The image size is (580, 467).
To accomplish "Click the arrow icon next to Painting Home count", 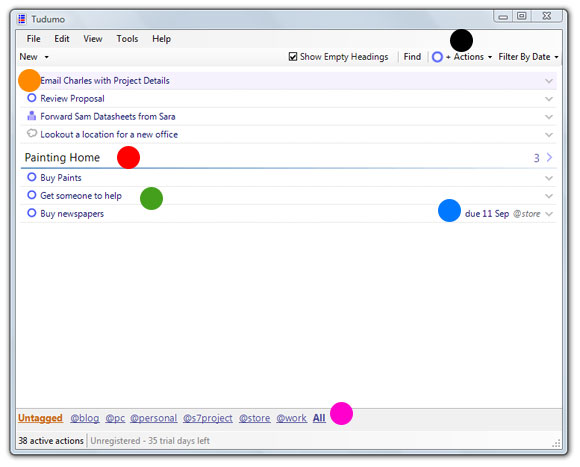I will pyautogui.click(x=549, y=158).
